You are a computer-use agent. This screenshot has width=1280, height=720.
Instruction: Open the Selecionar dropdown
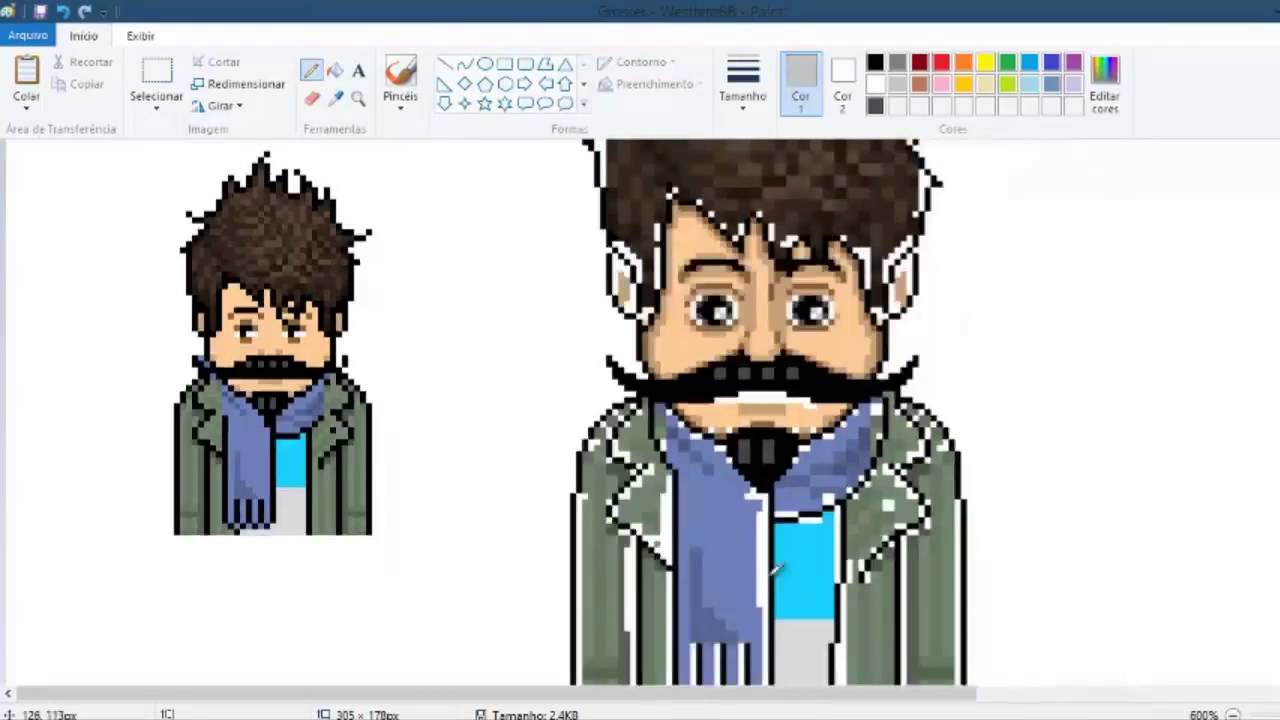pyautogui.click(x=156, y=108)
